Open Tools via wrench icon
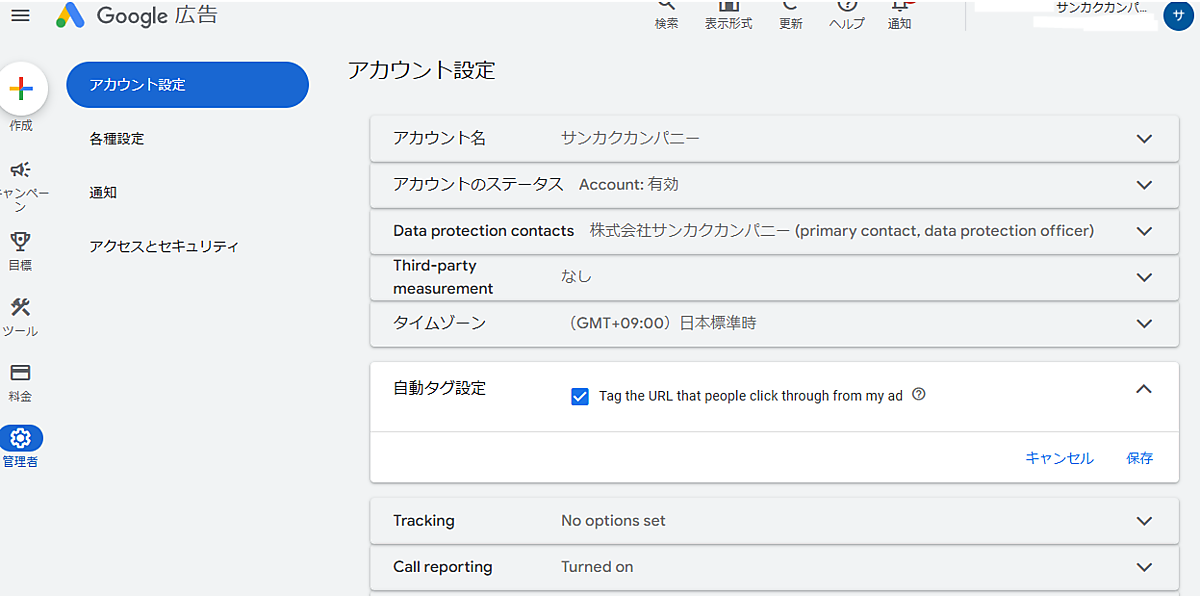 tap(20, 307)
